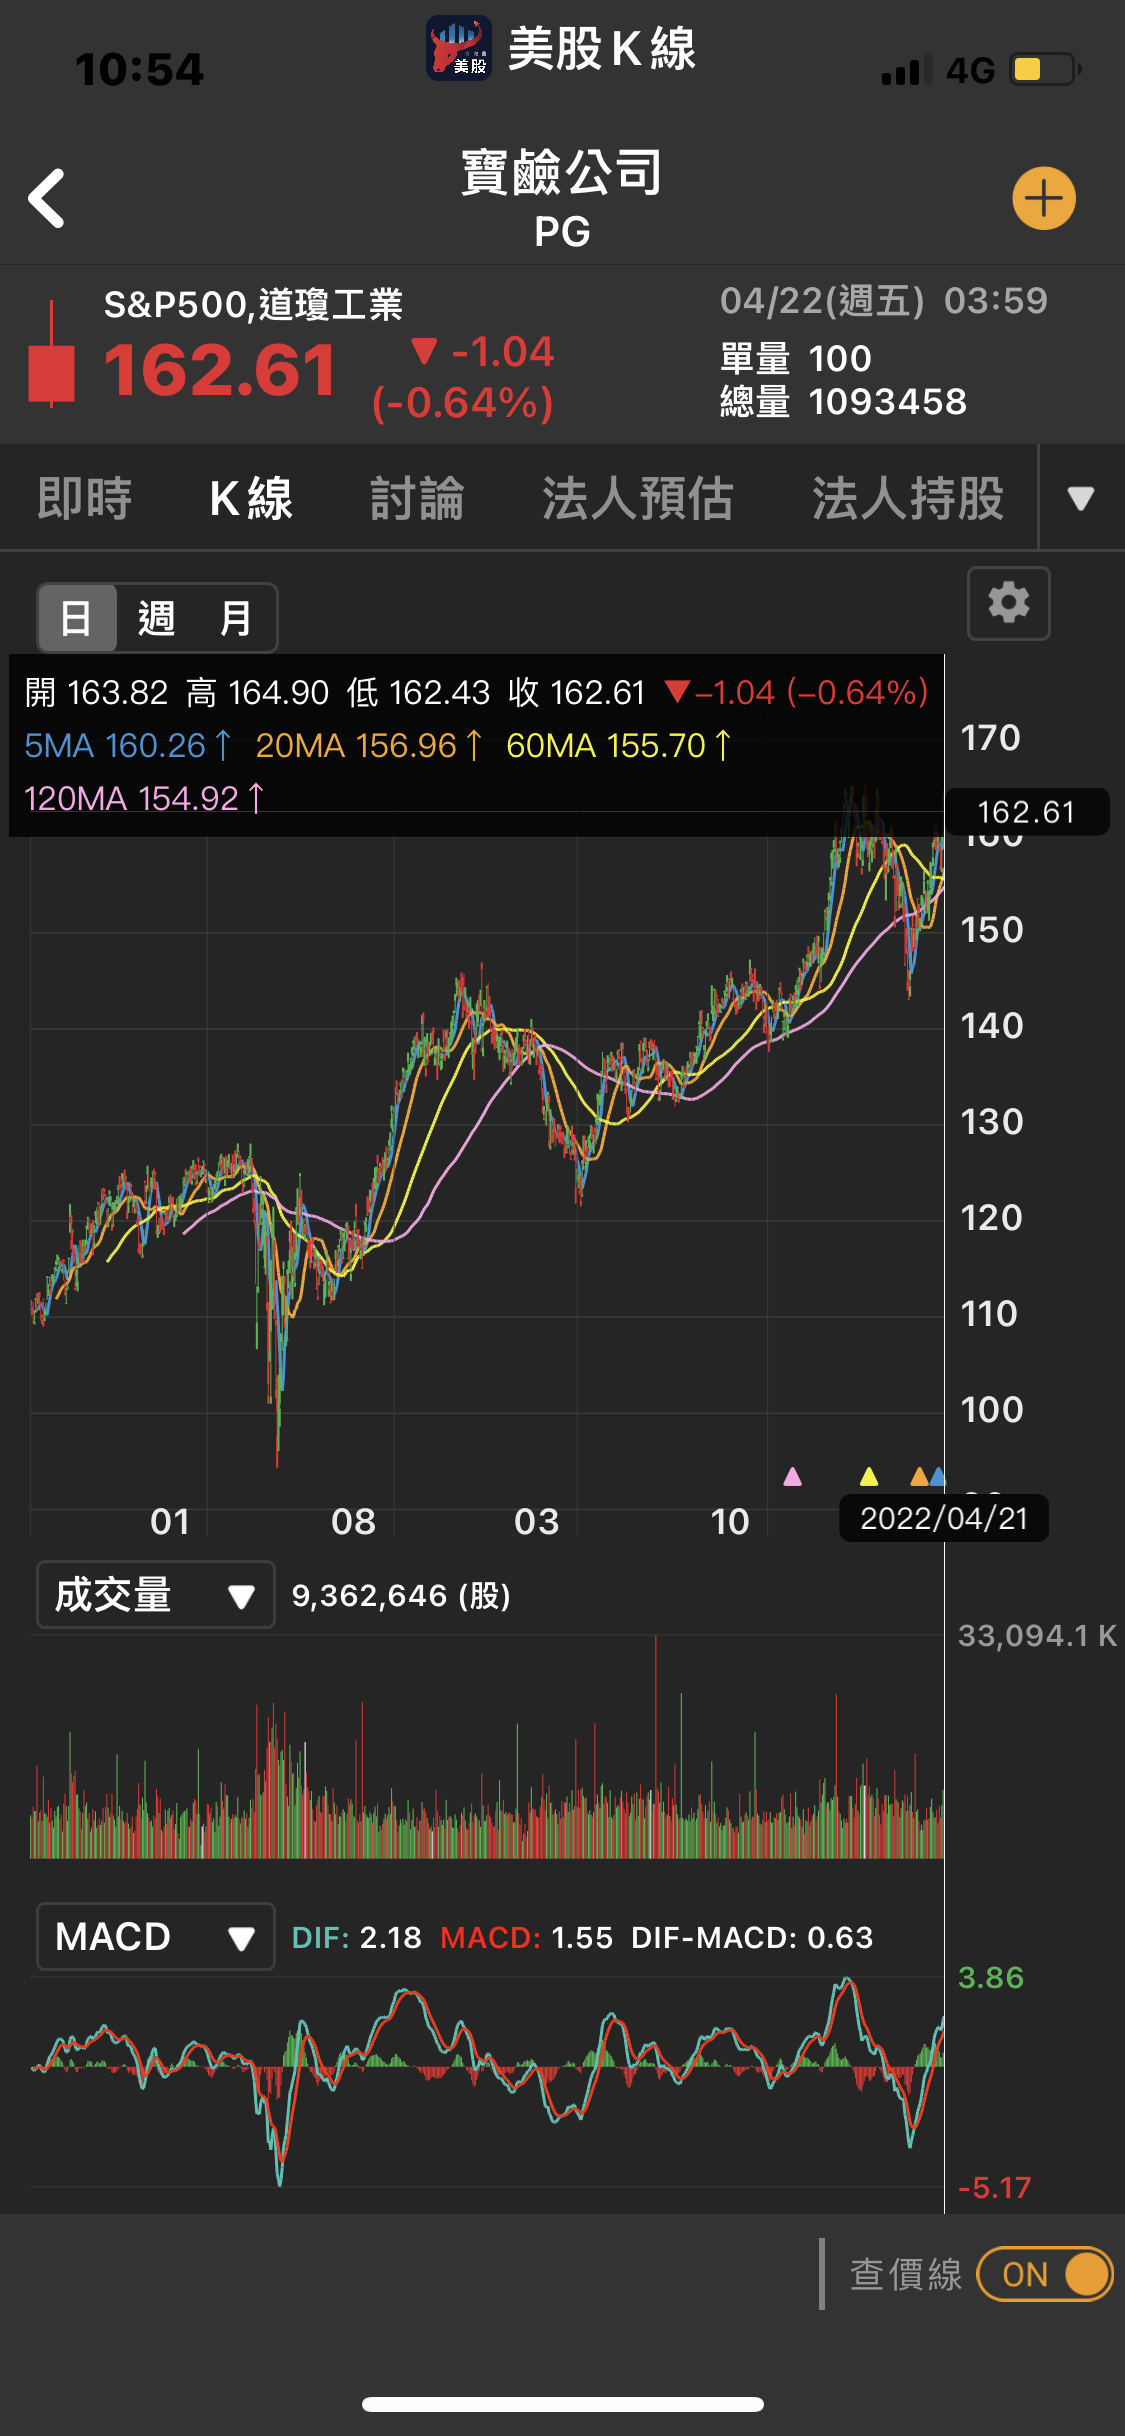The height and width of the screenshot is (2436, 1125).
Task: Tap the battery status icon
Action: pyautogui.click(x=1045, y=70)
